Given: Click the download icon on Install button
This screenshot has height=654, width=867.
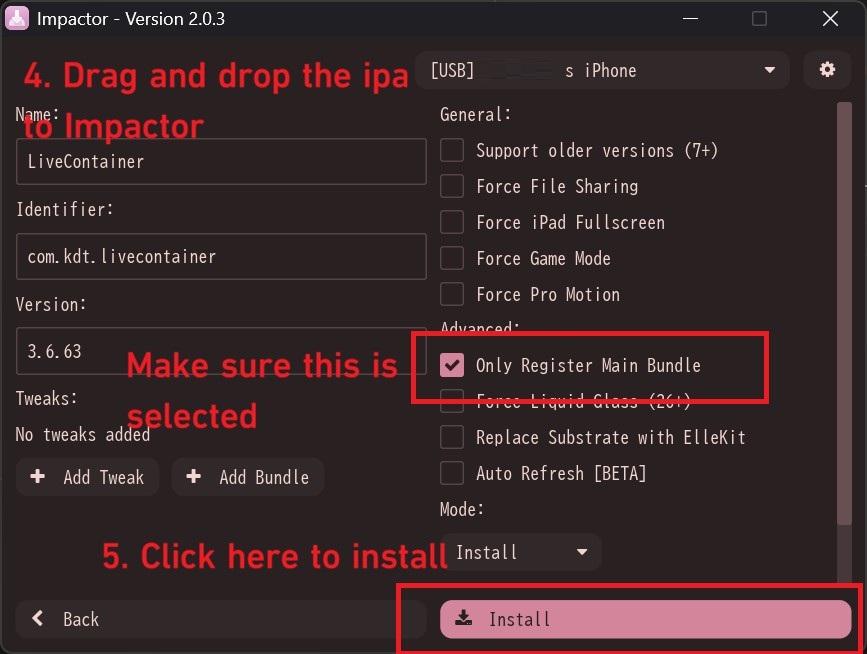Looking at the screenshot, I should 463,618.
